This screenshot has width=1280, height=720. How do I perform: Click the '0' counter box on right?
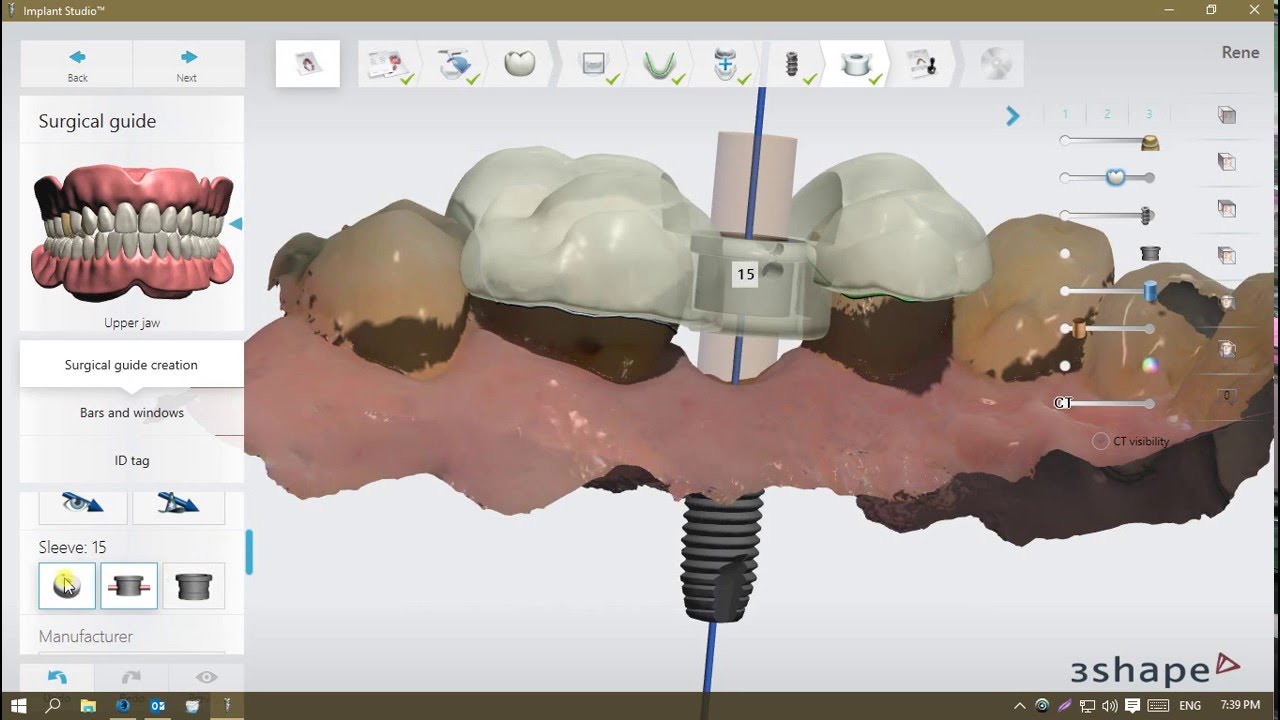point(1227,396)
